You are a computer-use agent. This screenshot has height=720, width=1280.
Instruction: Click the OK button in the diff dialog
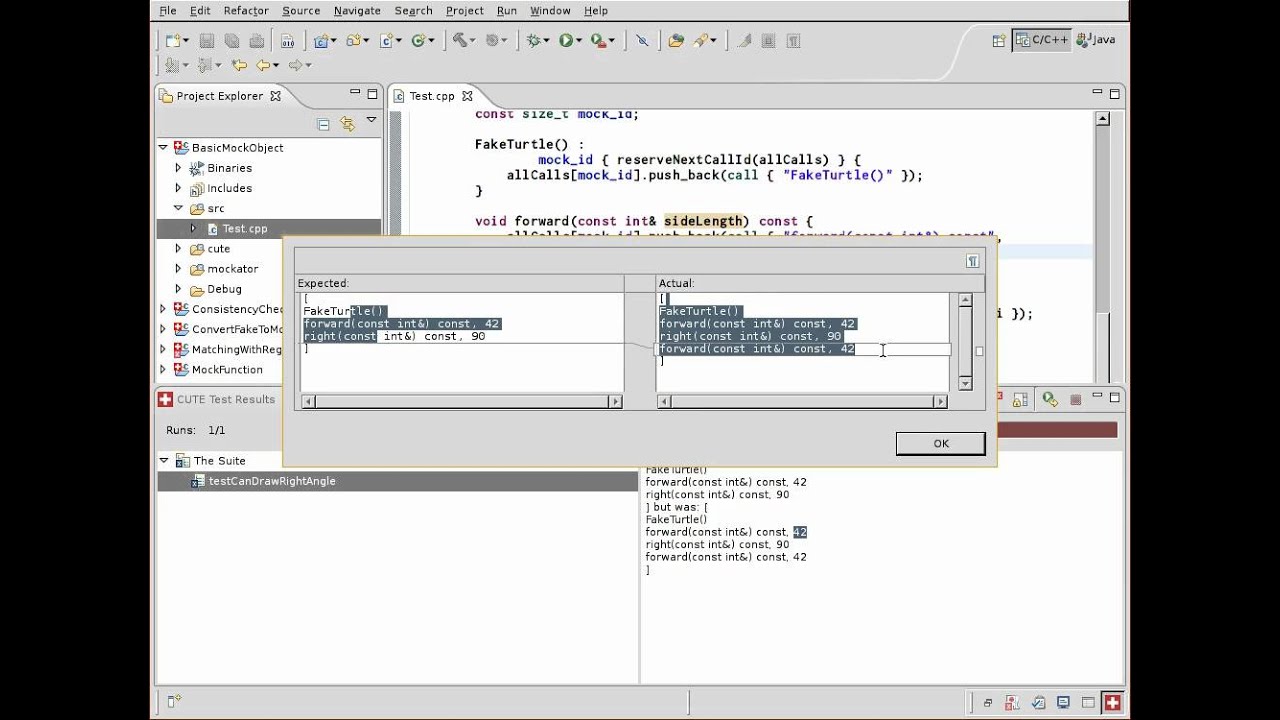pos(940,443)
